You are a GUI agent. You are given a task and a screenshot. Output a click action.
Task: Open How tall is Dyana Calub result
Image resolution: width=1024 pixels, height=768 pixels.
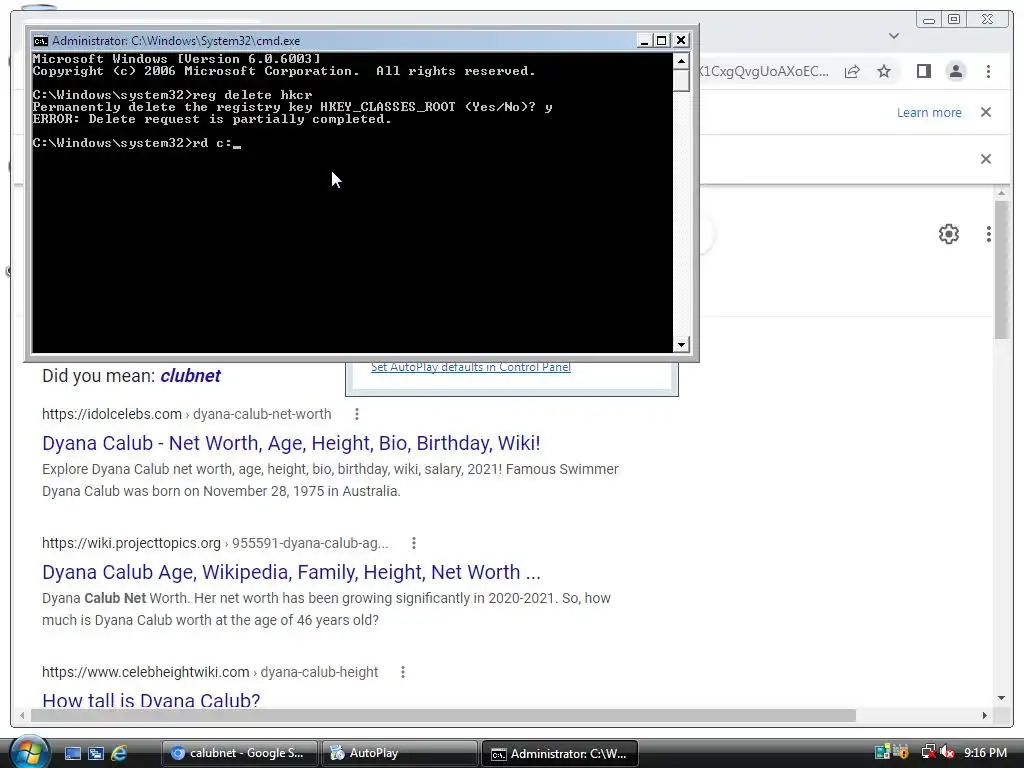[151, 700]
